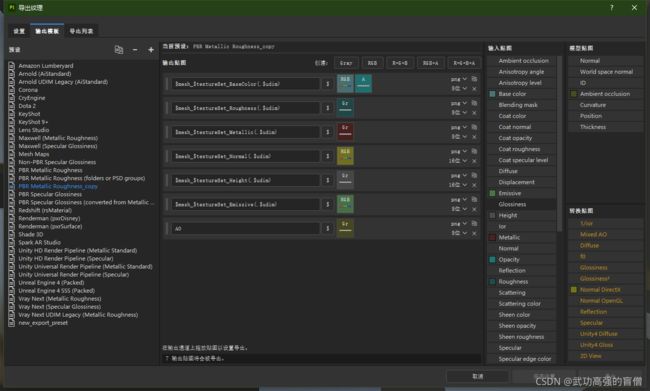
Task: Click the Height file name field
Action: [245, 180]
